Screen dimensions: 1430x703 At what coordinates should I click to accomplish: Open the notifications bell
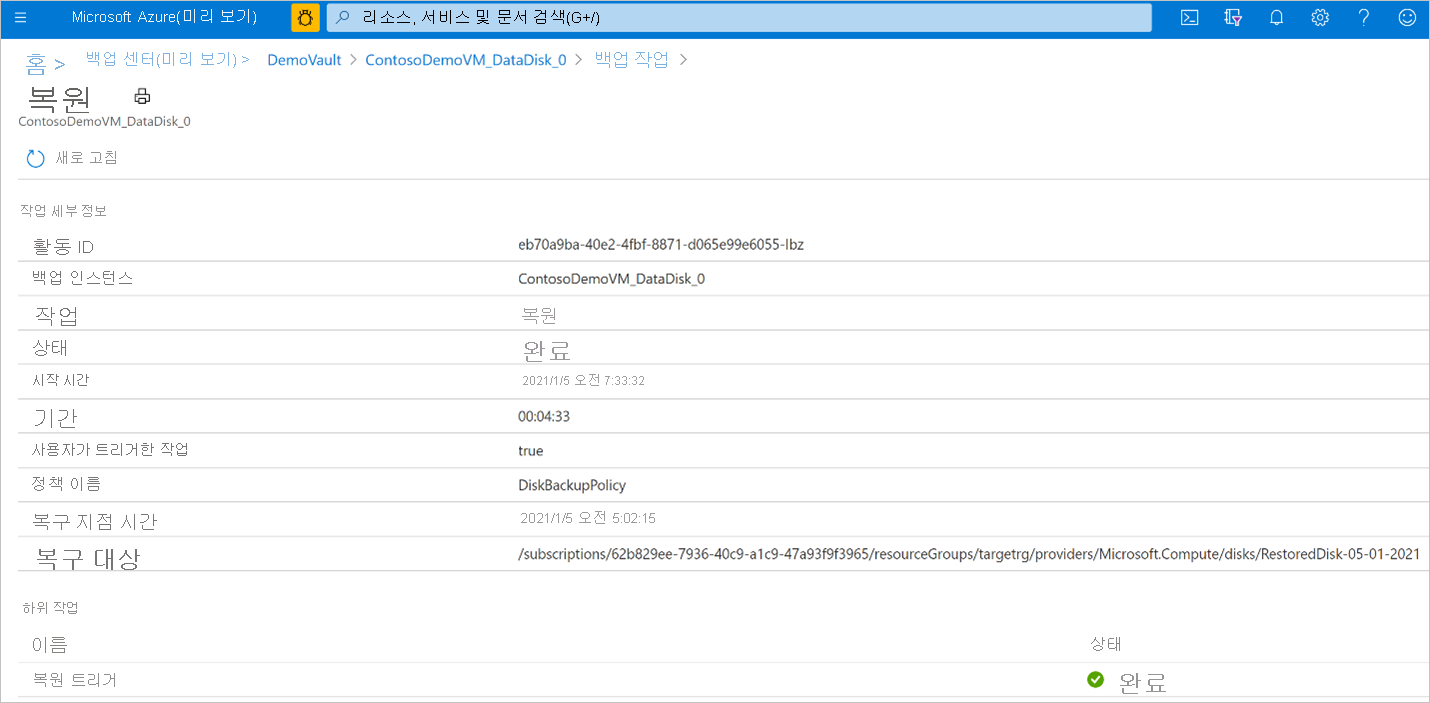point(1277,18)
